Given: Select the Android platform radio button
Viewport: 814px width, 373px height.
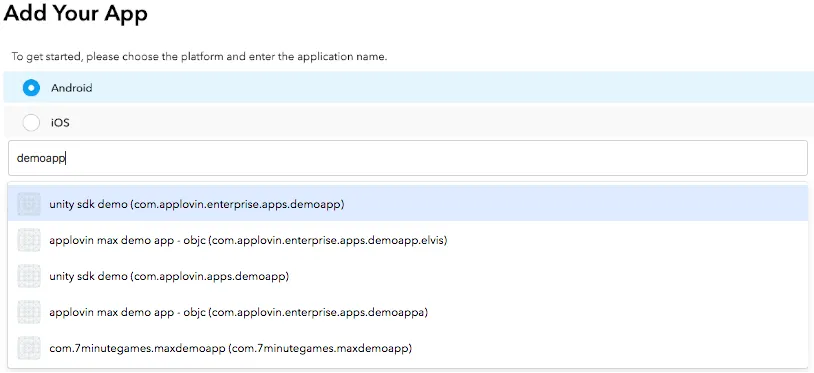Looking at the screenshot, I should (x=31, y=88).
